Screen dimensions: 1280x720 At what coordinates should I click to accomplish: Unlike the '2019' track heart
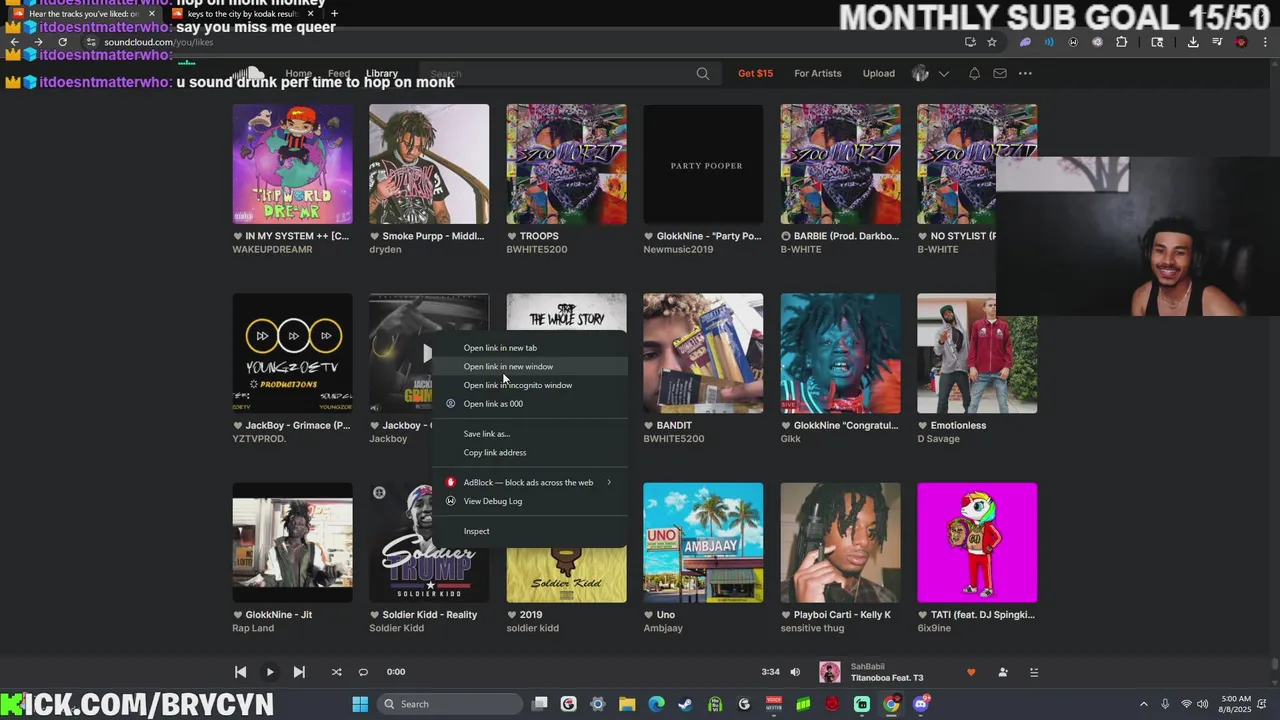pyautogui.click(x=512, y=615)
